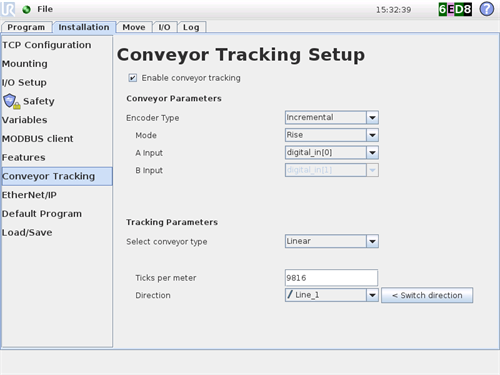Select TCP Configuration in sidebar

click(47, 45)
